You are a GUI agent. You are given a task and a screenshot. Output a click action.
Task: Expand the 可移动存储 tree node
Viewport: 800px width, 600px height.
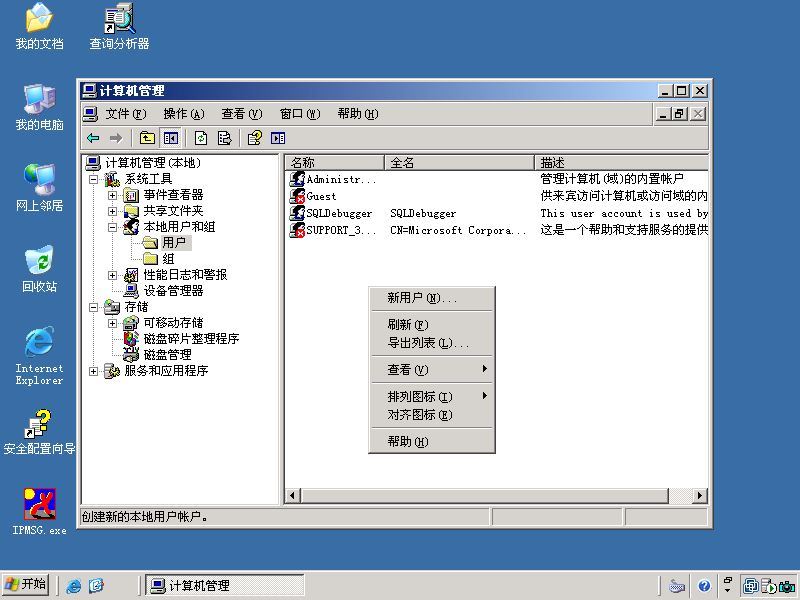[112, 323]
